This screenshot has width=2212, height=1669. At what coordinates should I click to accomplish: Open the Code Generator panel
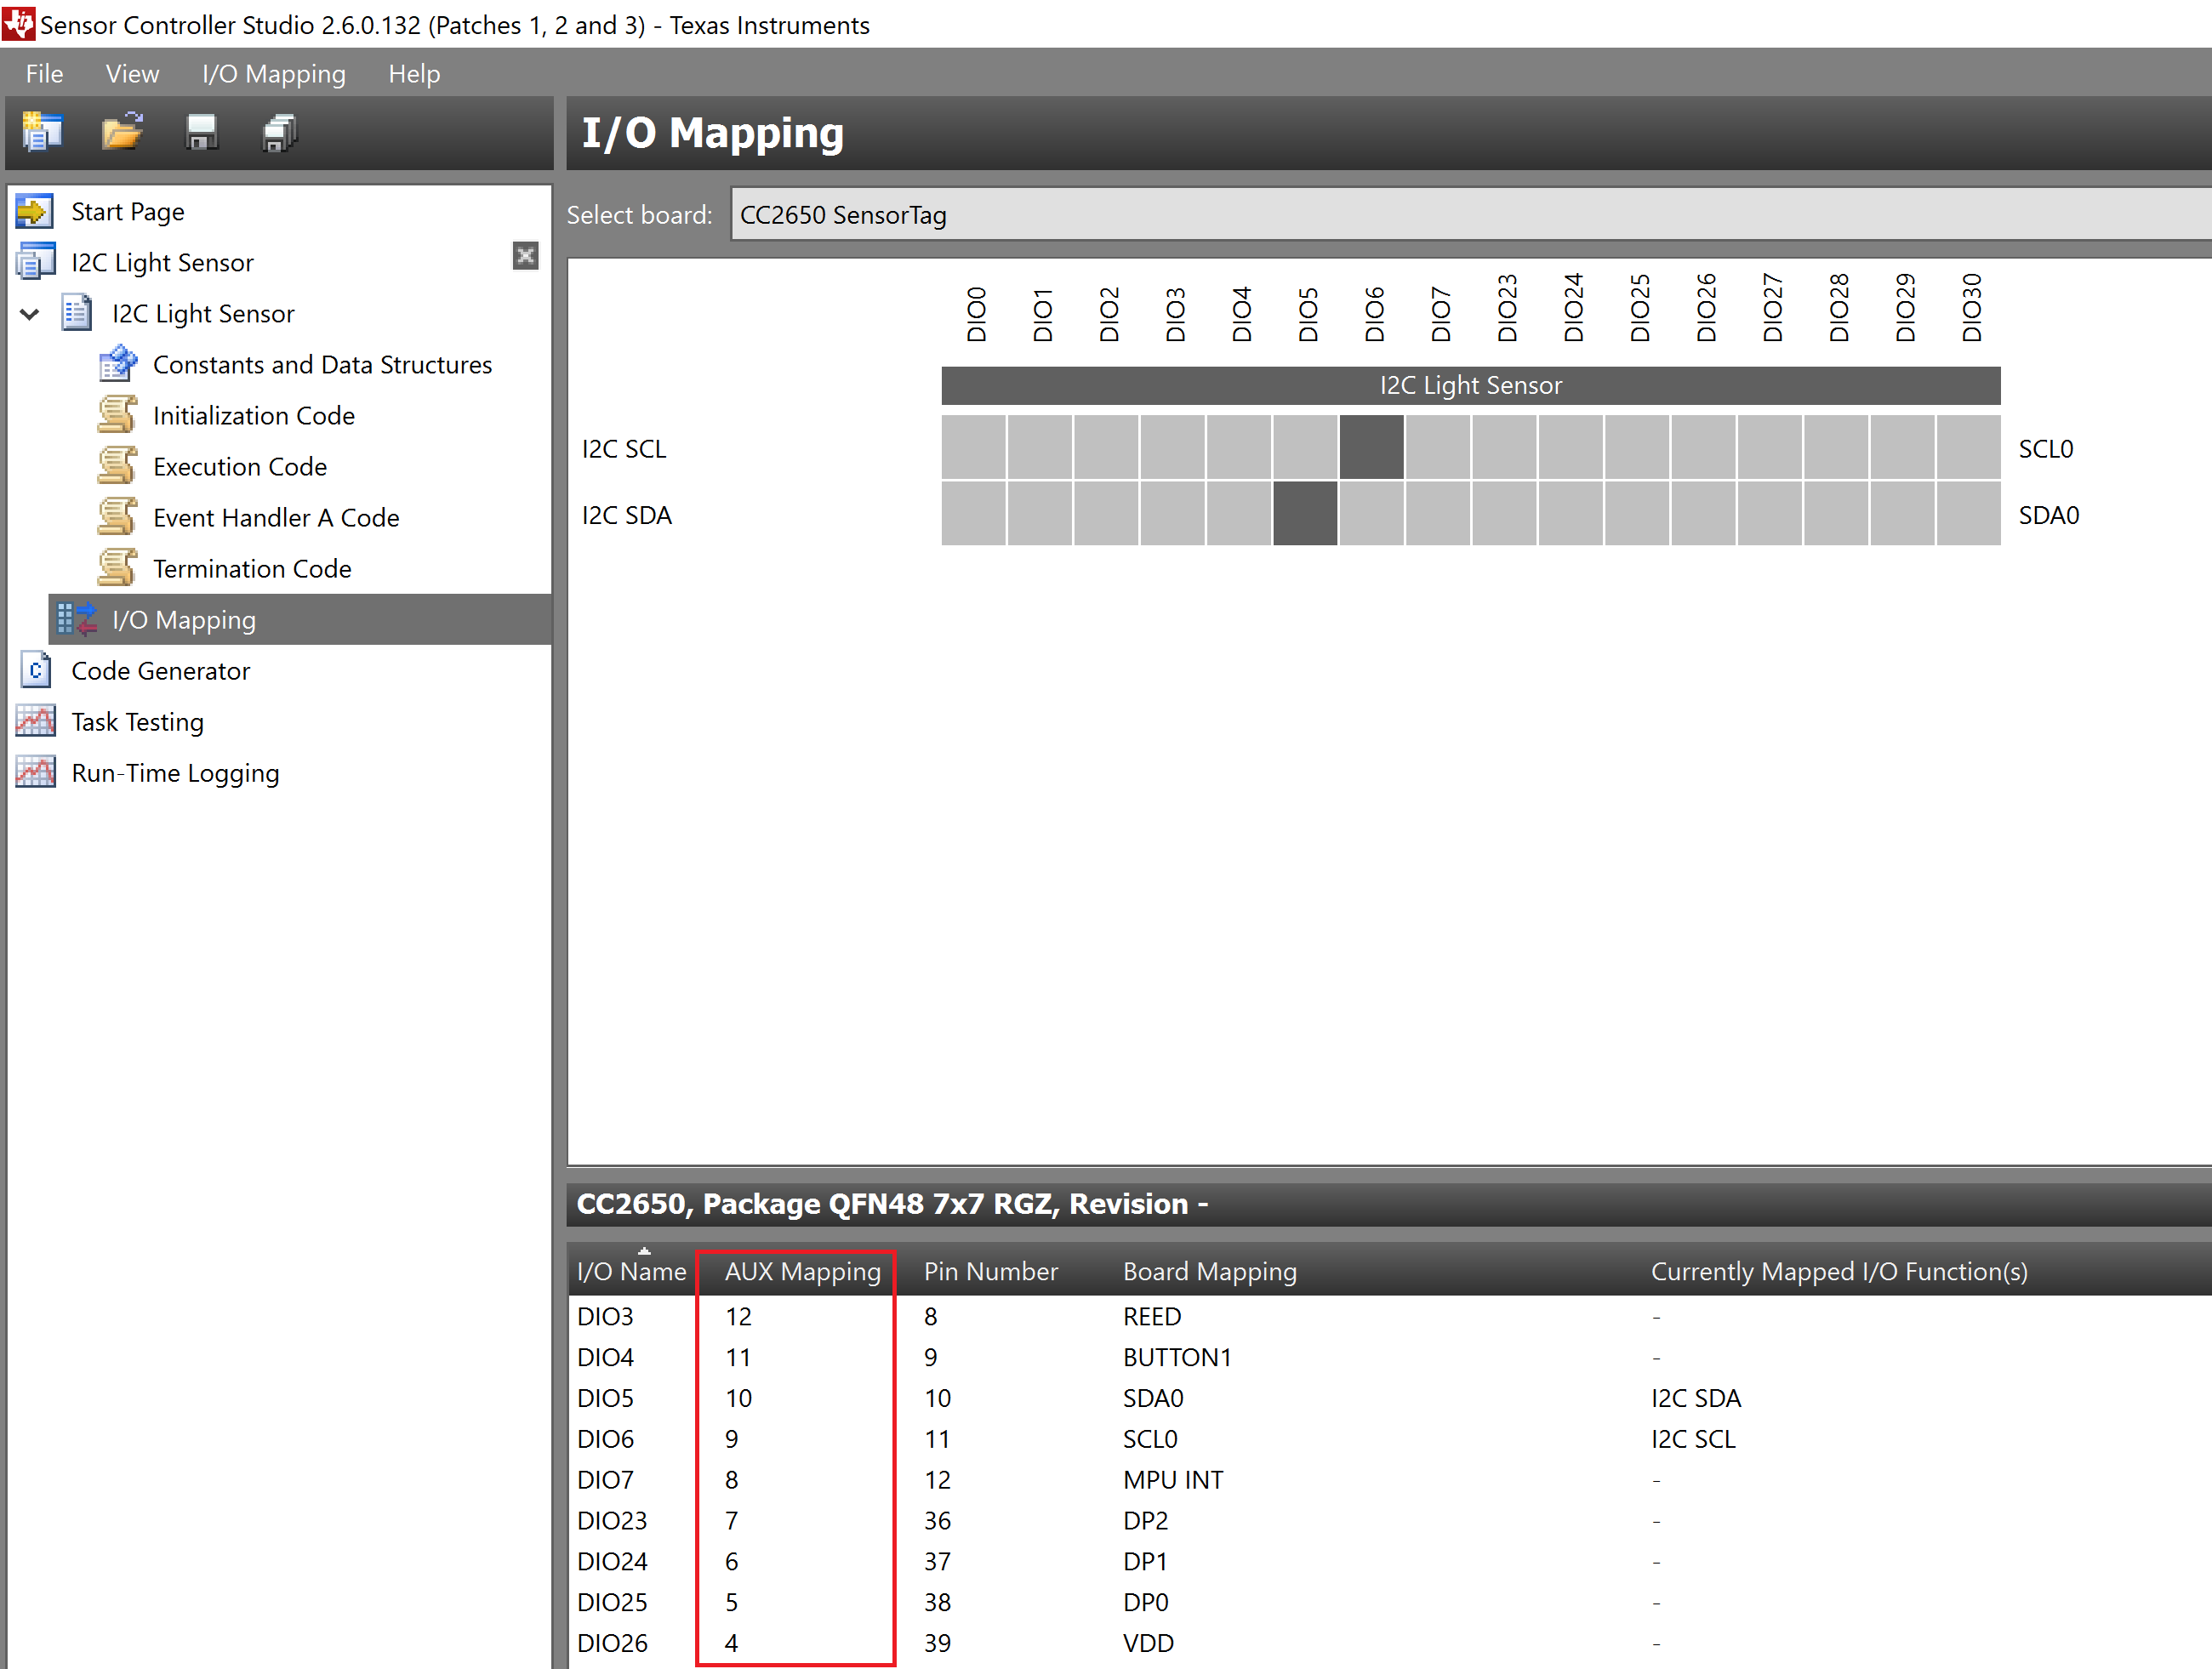(x=160, y=671)
